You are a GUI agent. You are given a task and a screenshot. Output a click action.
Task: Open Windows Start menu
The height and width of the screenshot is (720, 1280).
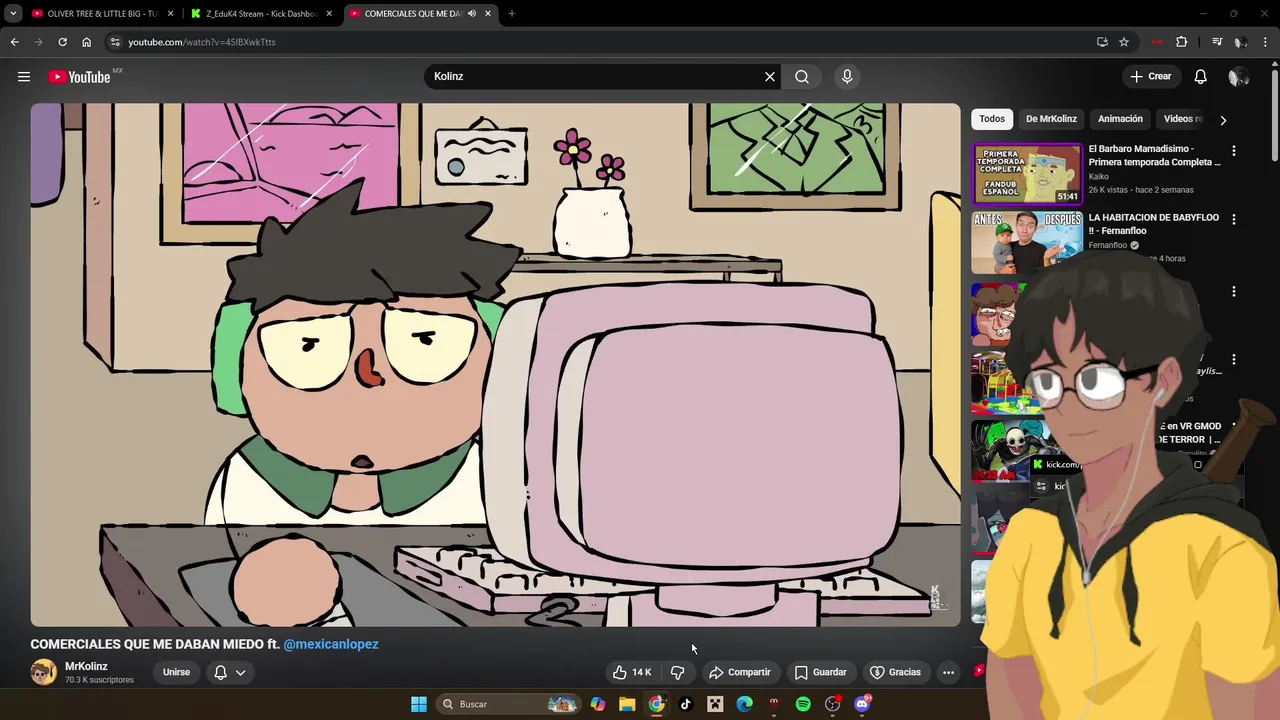coord(419,704)
